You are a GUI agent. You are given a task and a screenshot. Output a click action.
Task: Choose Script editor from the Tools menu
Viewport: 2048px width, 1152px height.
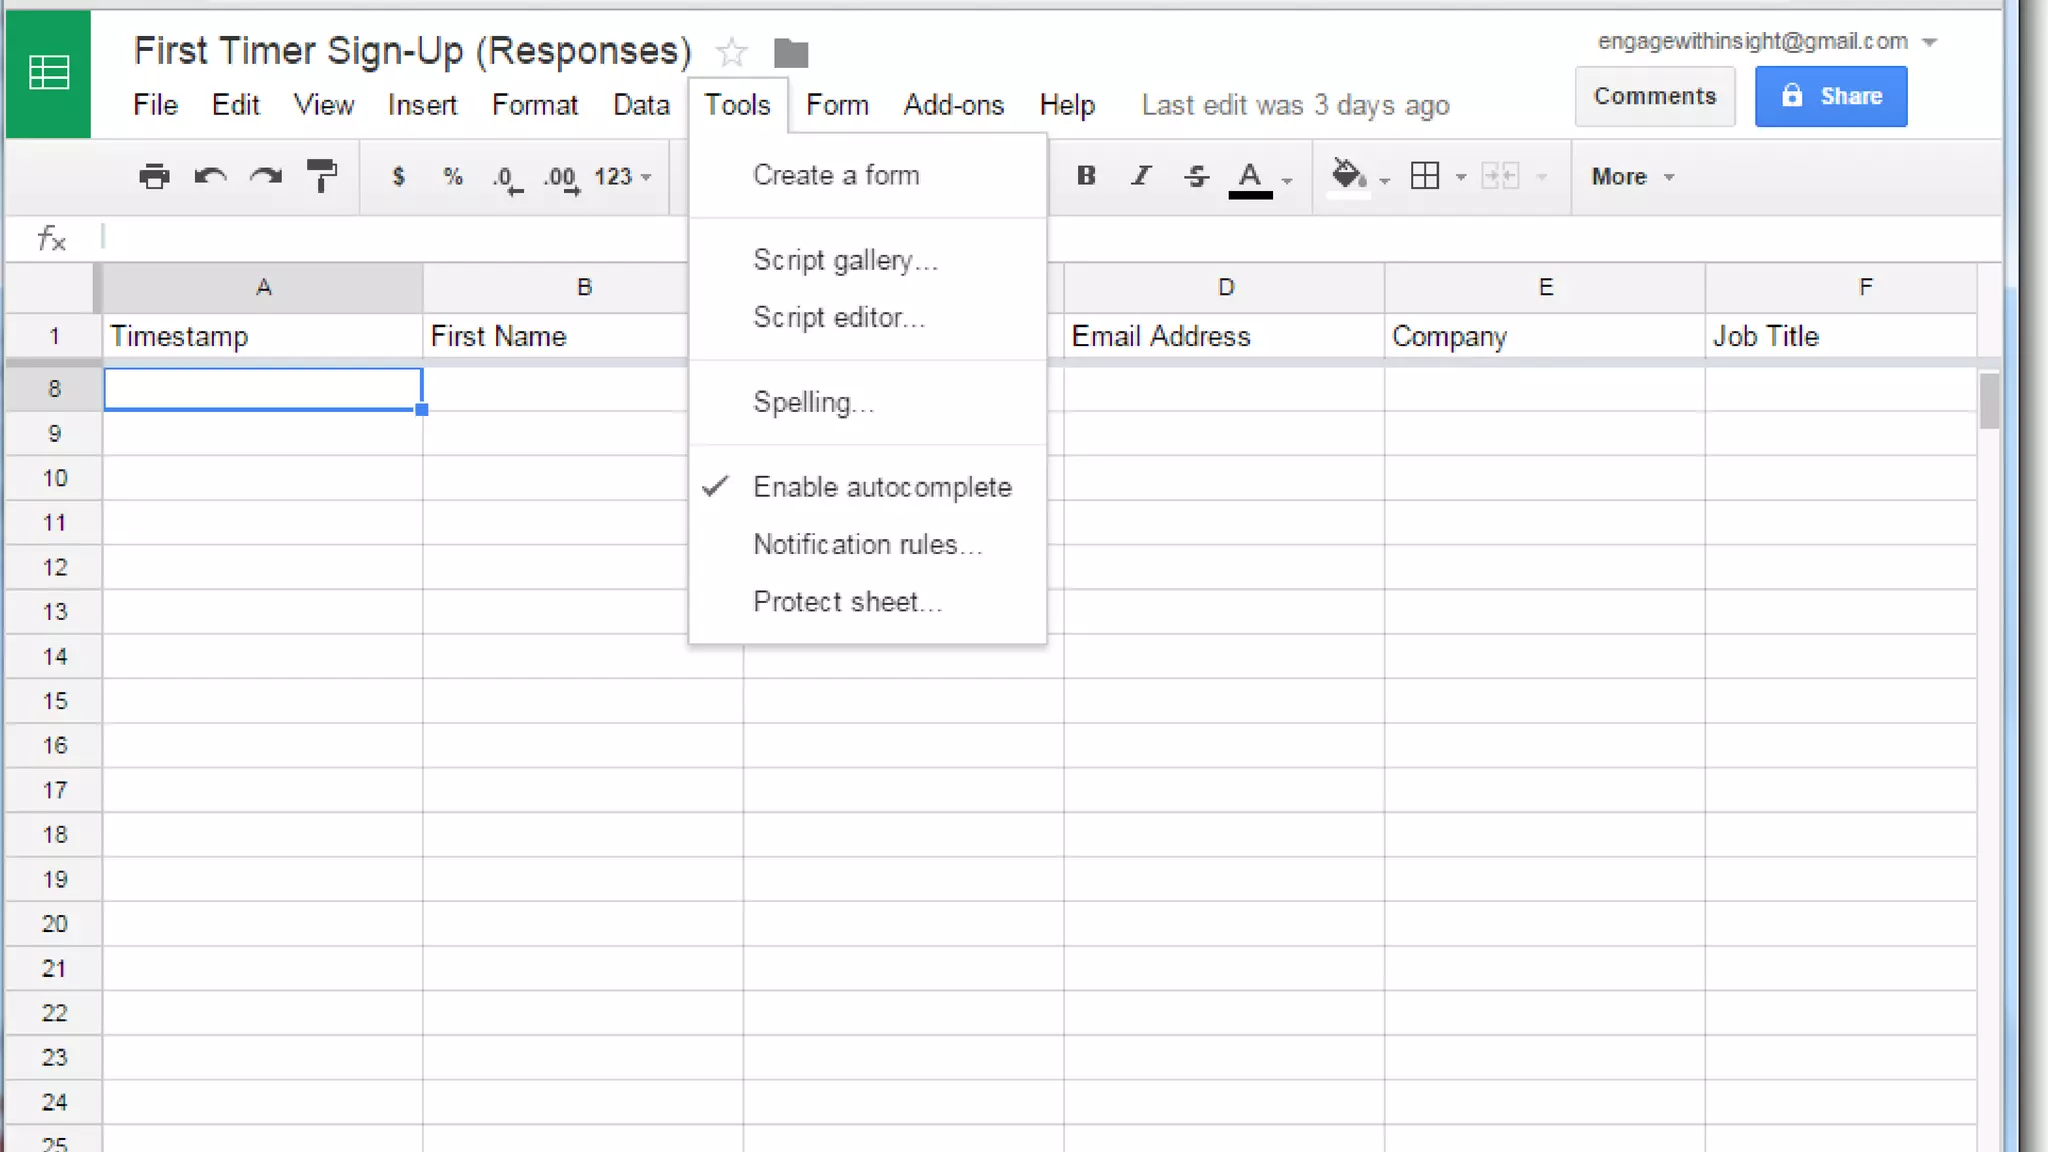point(838,318)
